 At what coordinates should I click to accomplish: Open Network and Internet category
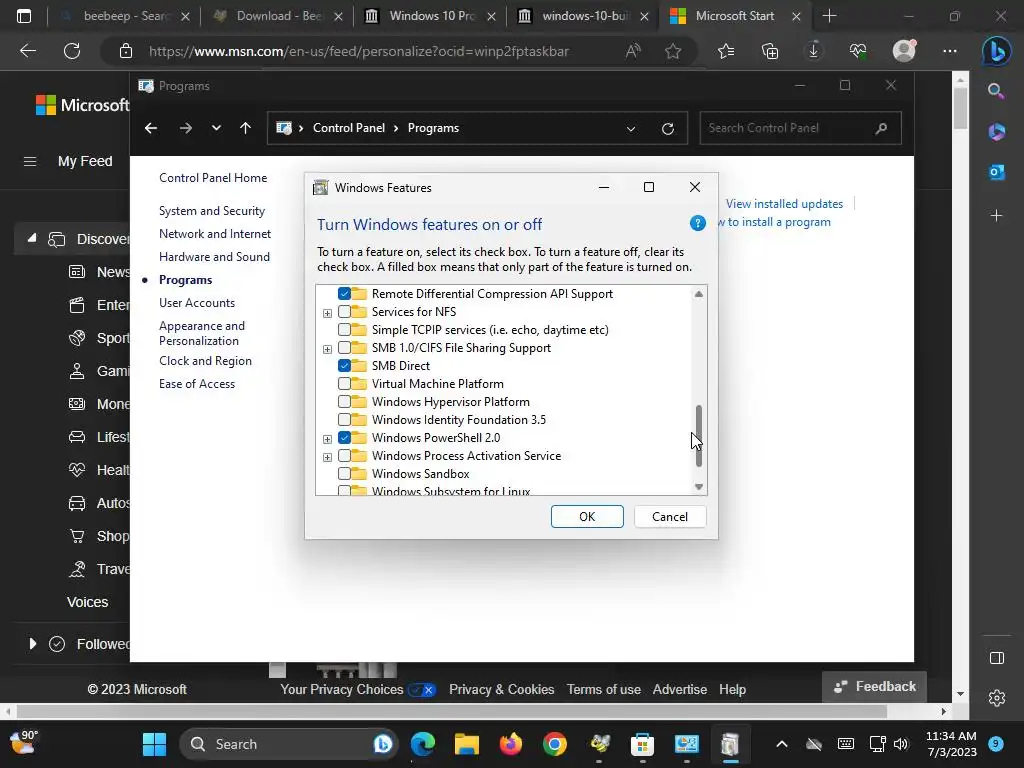point(215,234)
